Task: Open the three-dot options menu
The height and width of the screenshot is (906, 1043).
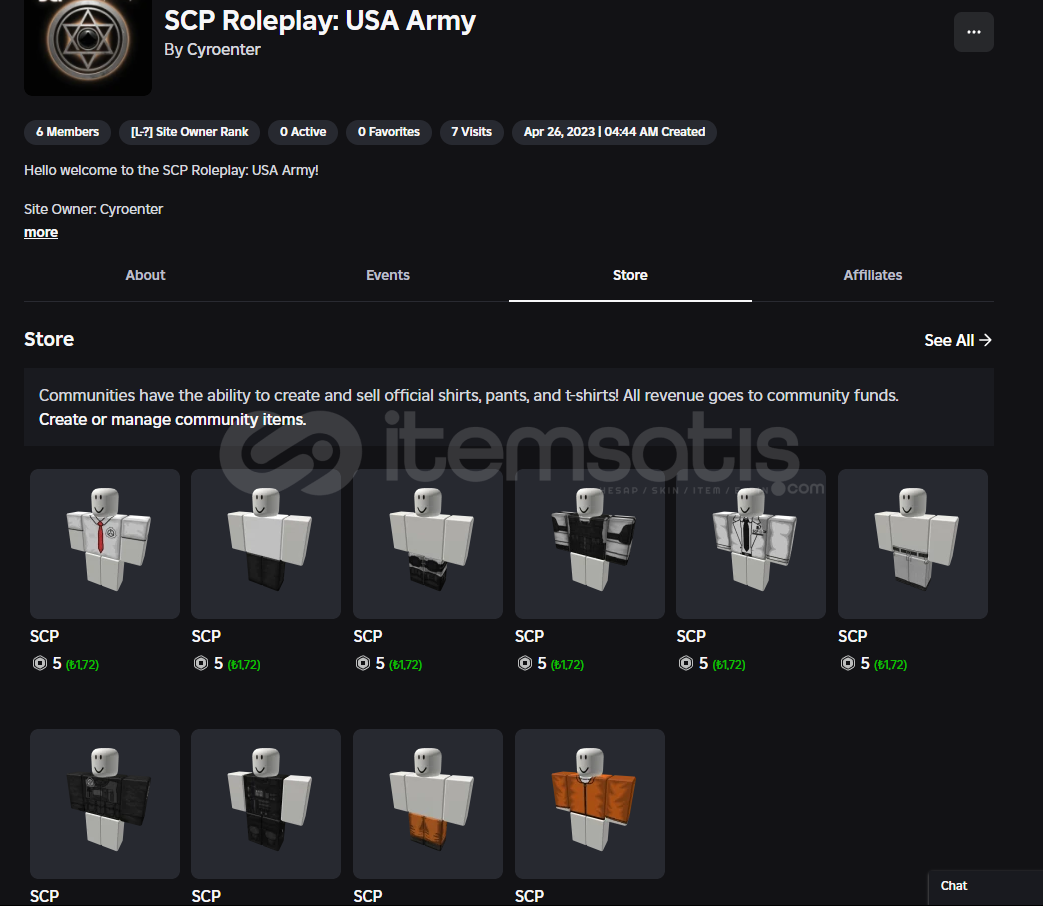Action: (973, 32)
